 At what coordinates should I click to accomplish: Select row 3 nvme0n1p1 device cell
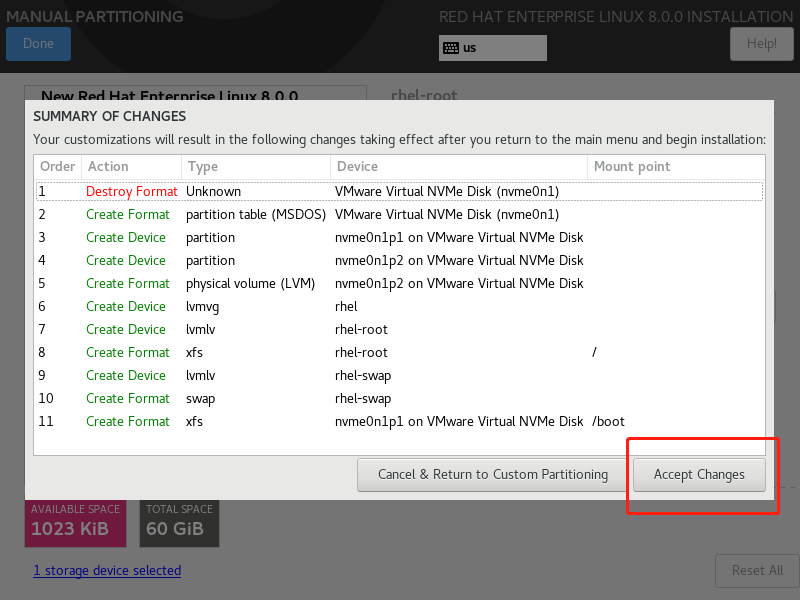coord(459,237)
